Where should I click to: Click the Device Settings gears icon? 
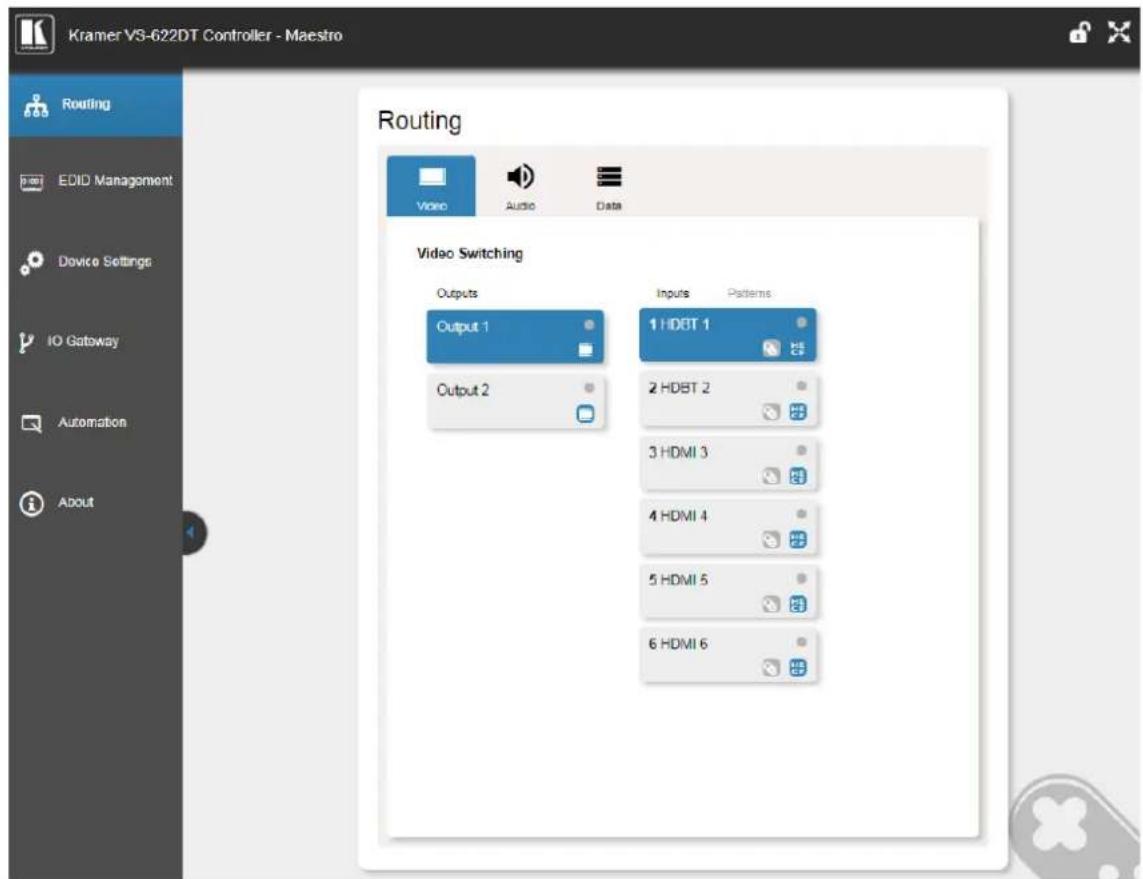coord(31,262)
